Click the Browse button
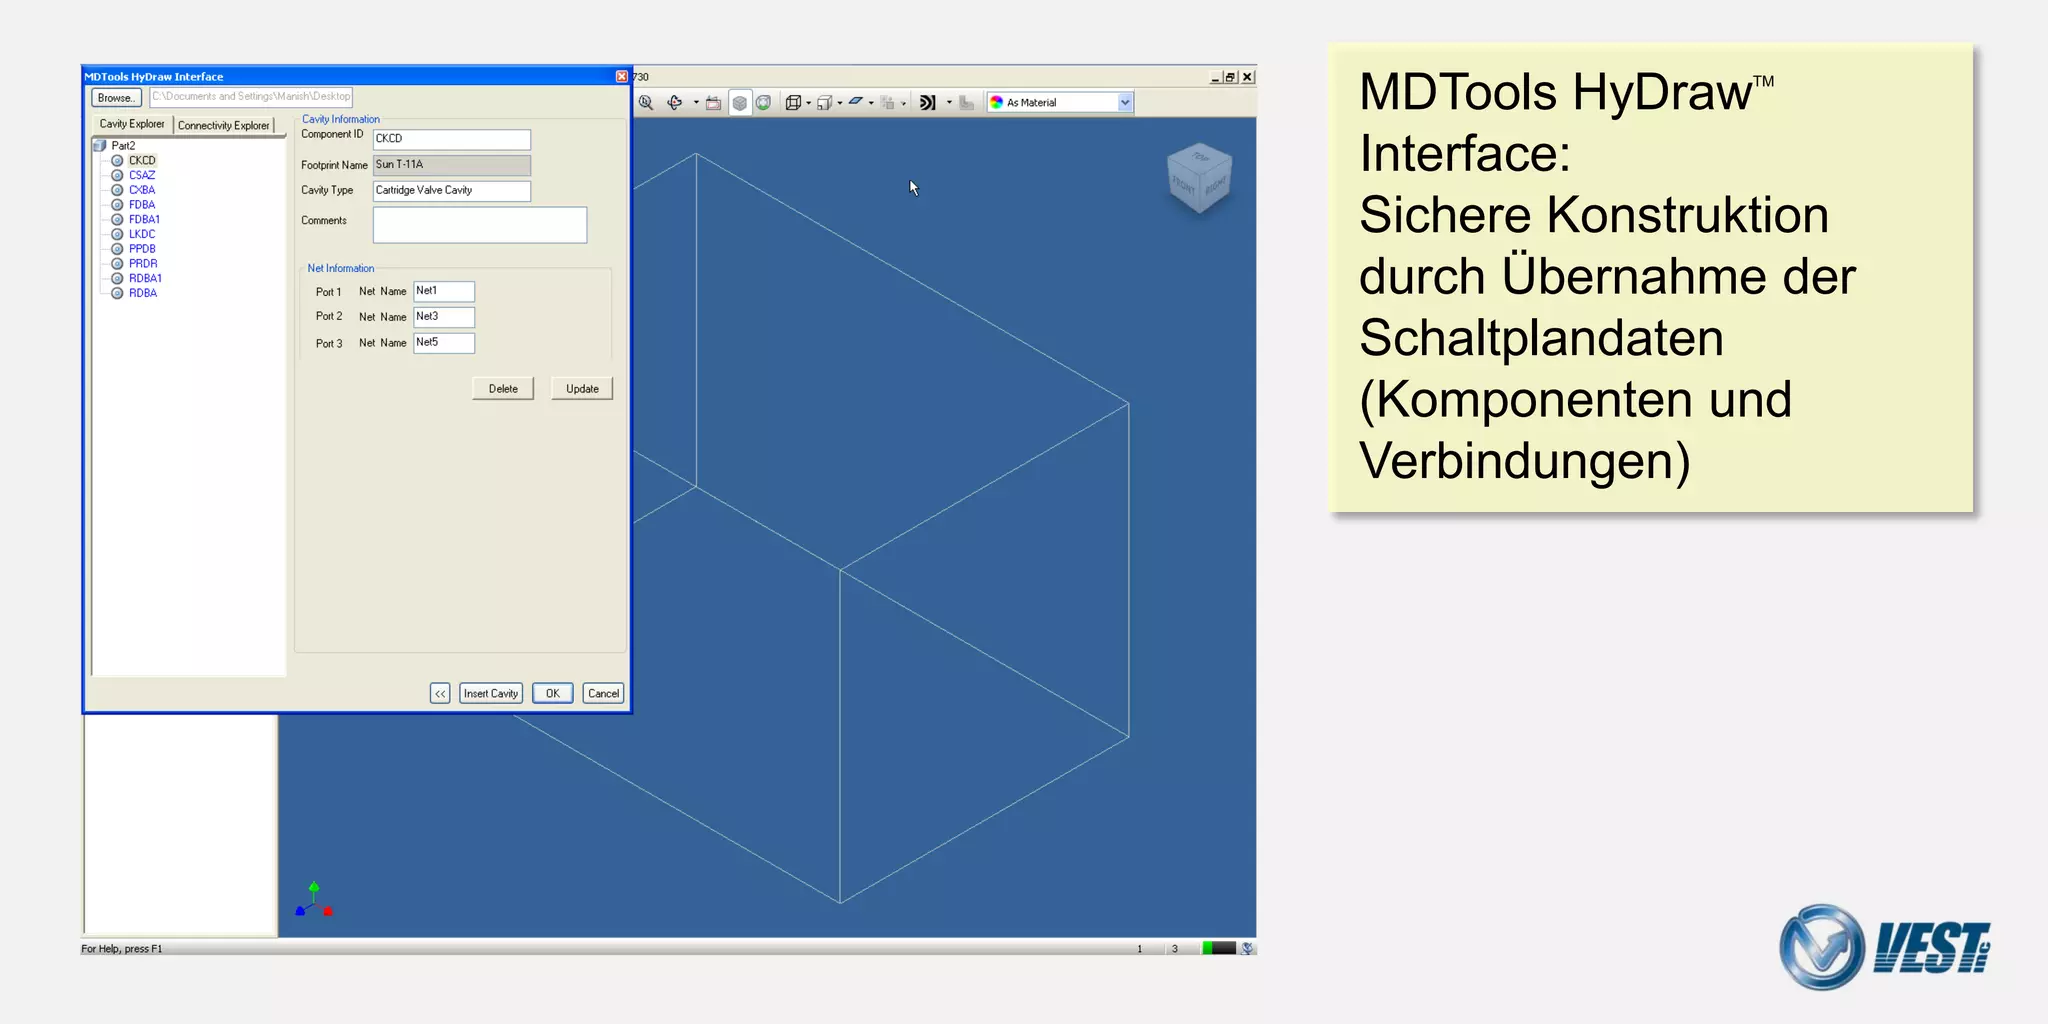 pyautogui.click(x=116, y=98)
